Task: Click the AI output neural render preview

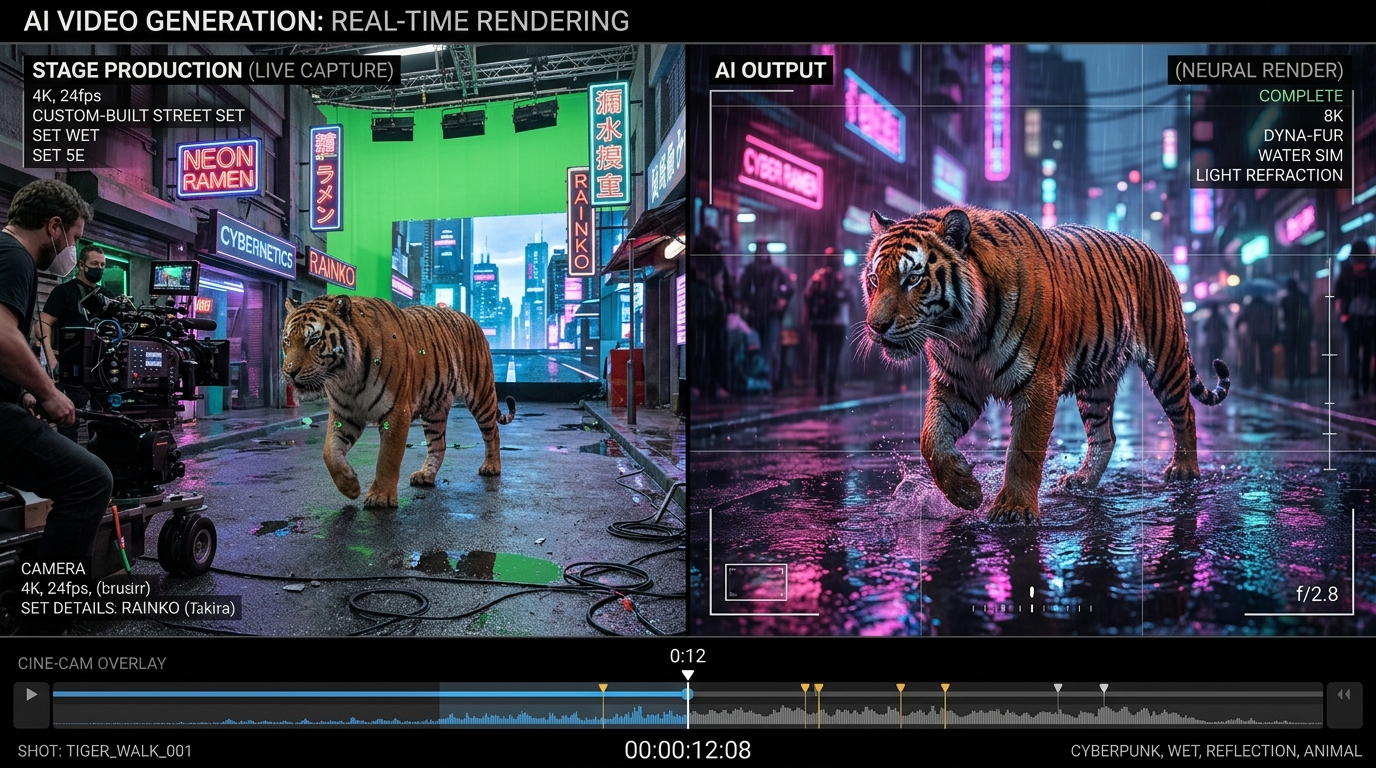Action: pyautogui.click(x=1033, y=340)
